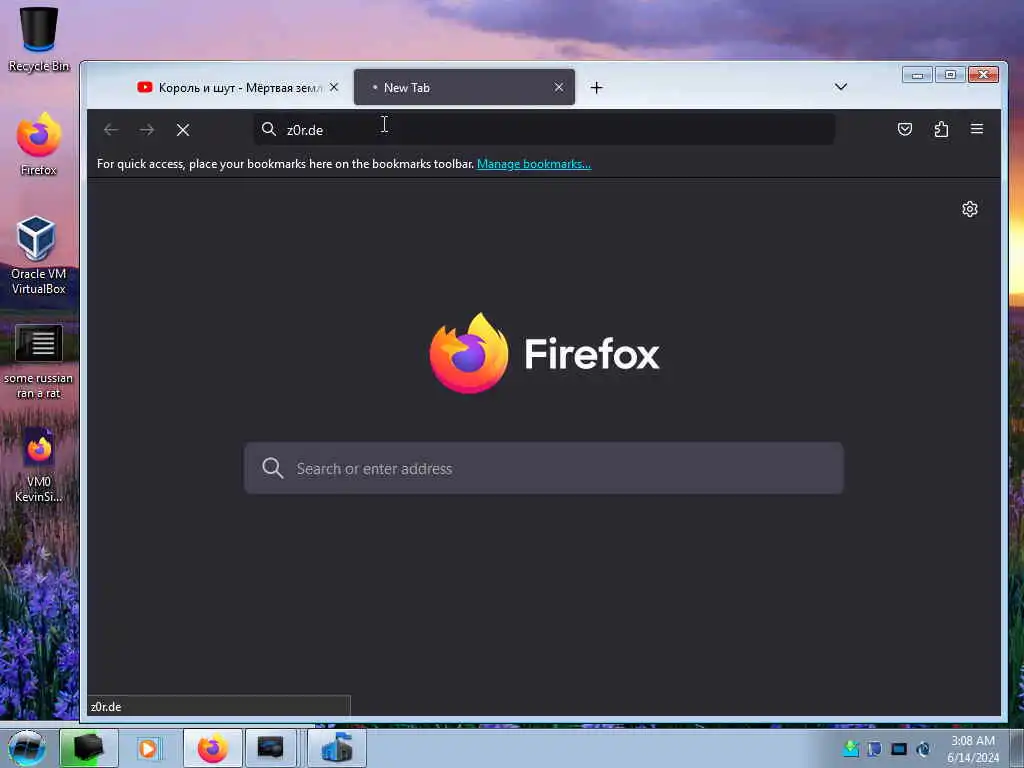Image resolution: width=1024 pixels, height=768 pixels.
Task: Click the address bar containing z0r.de
Action: coord(544,129)
